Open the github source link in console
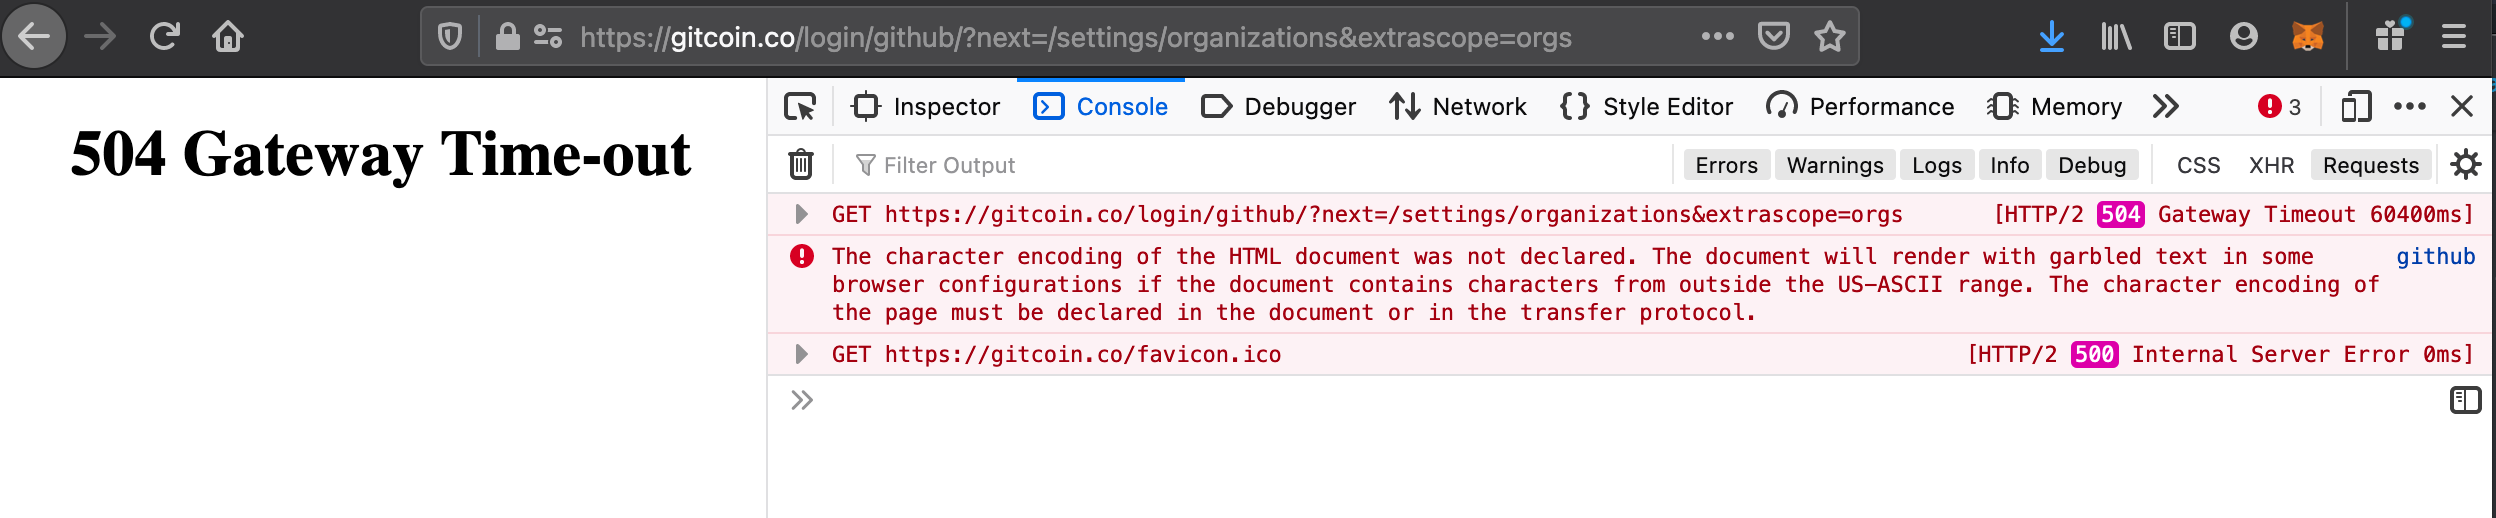This screenshot has height=518, width=2496. (x=2435, y=257)
